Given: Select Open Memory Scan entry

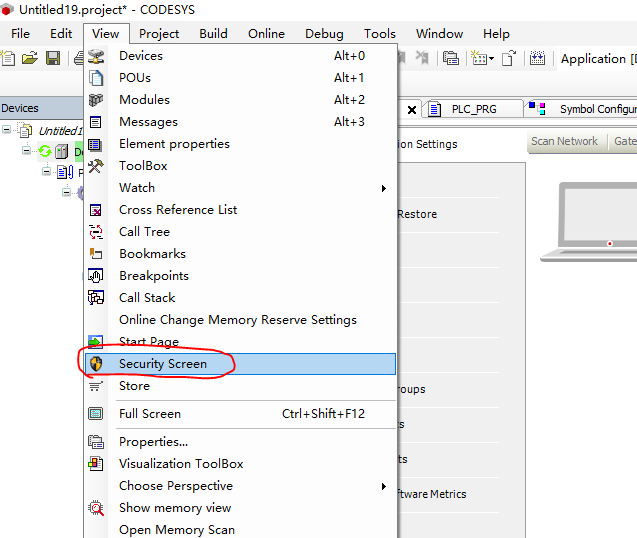Looking at the screenshot, I should (x=240, y=530).
